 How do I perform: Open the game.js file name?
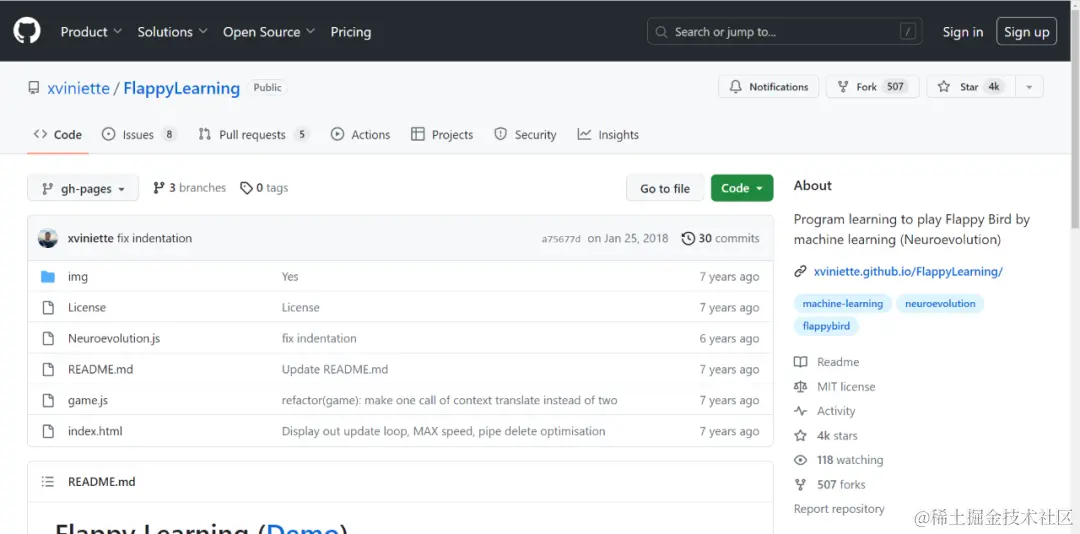(x=87, y=400)
